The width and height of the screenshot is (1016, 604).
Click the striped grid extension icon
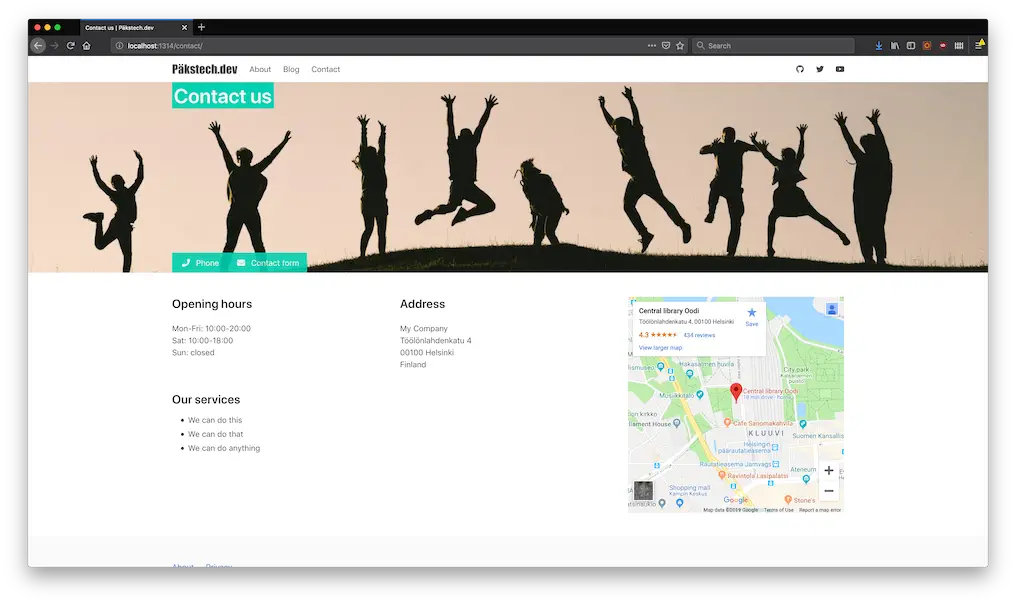[959, 46]
